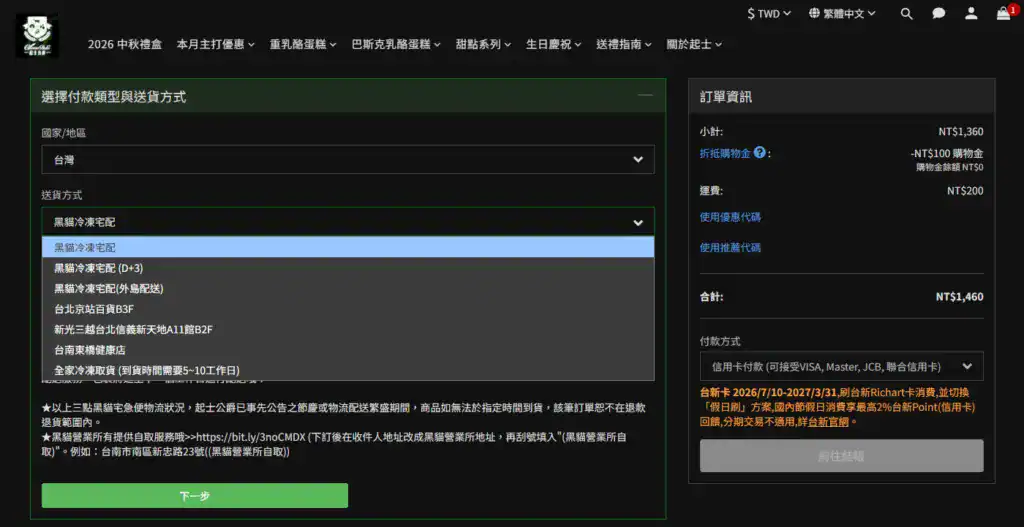This screenshot has height=527, width=1024.
Task: Open the 台新官網 link
Action: pyautogui.click(x=829, y=422)
